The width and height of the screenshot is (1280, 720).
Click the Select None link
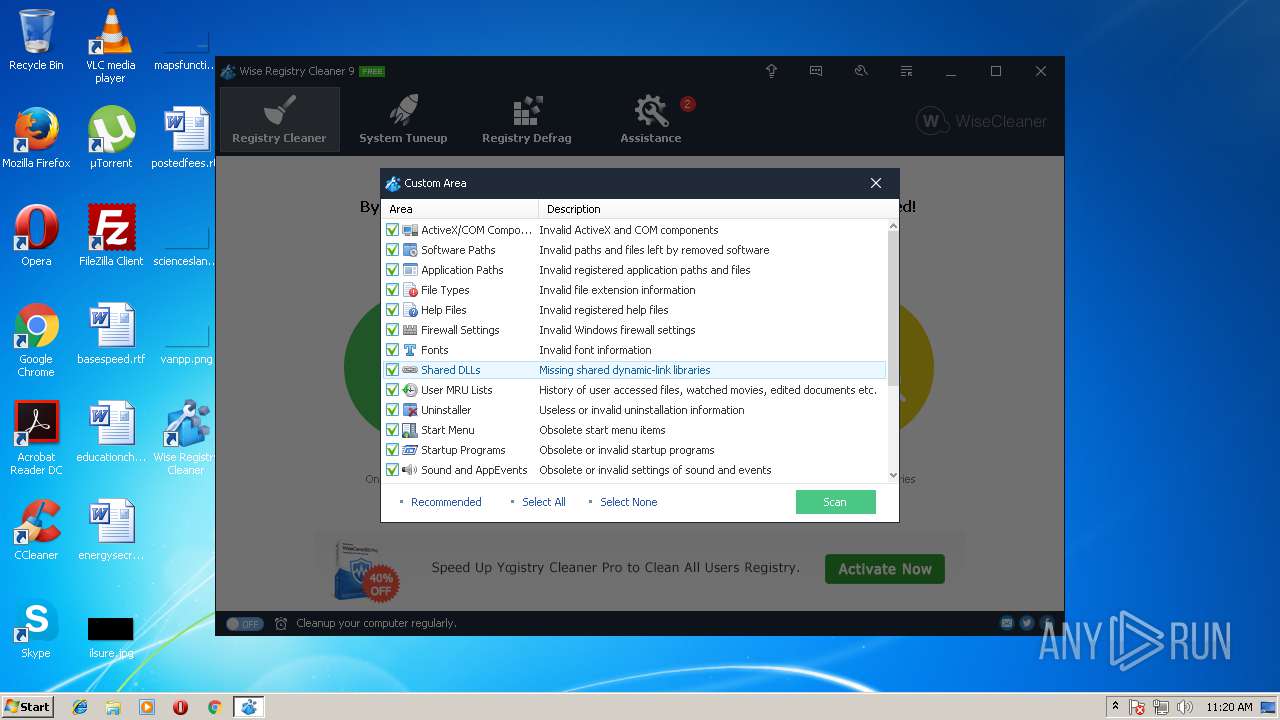[x=628, y=502]
